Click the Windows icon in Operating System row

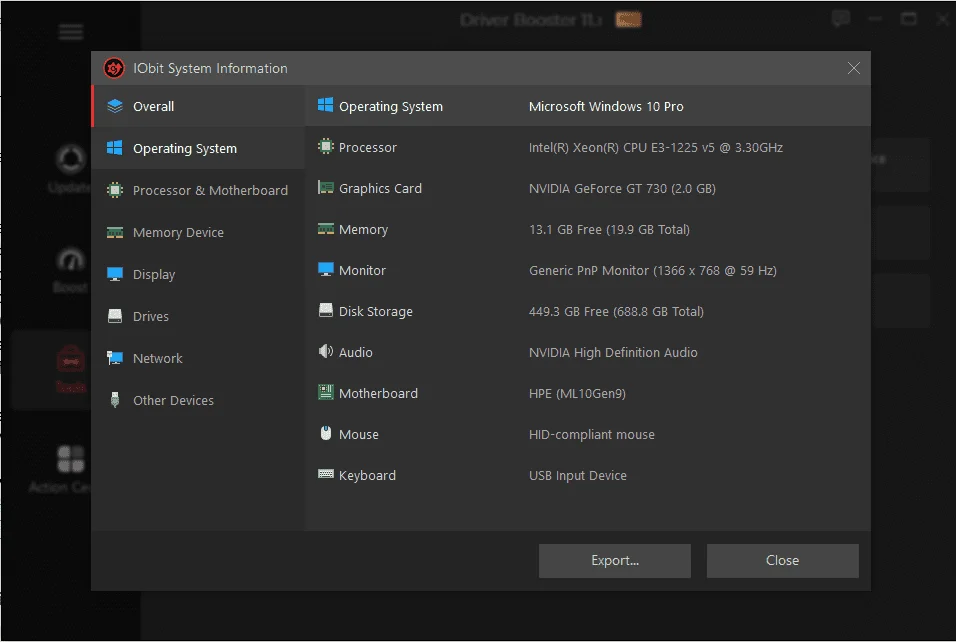click(326, 105)
